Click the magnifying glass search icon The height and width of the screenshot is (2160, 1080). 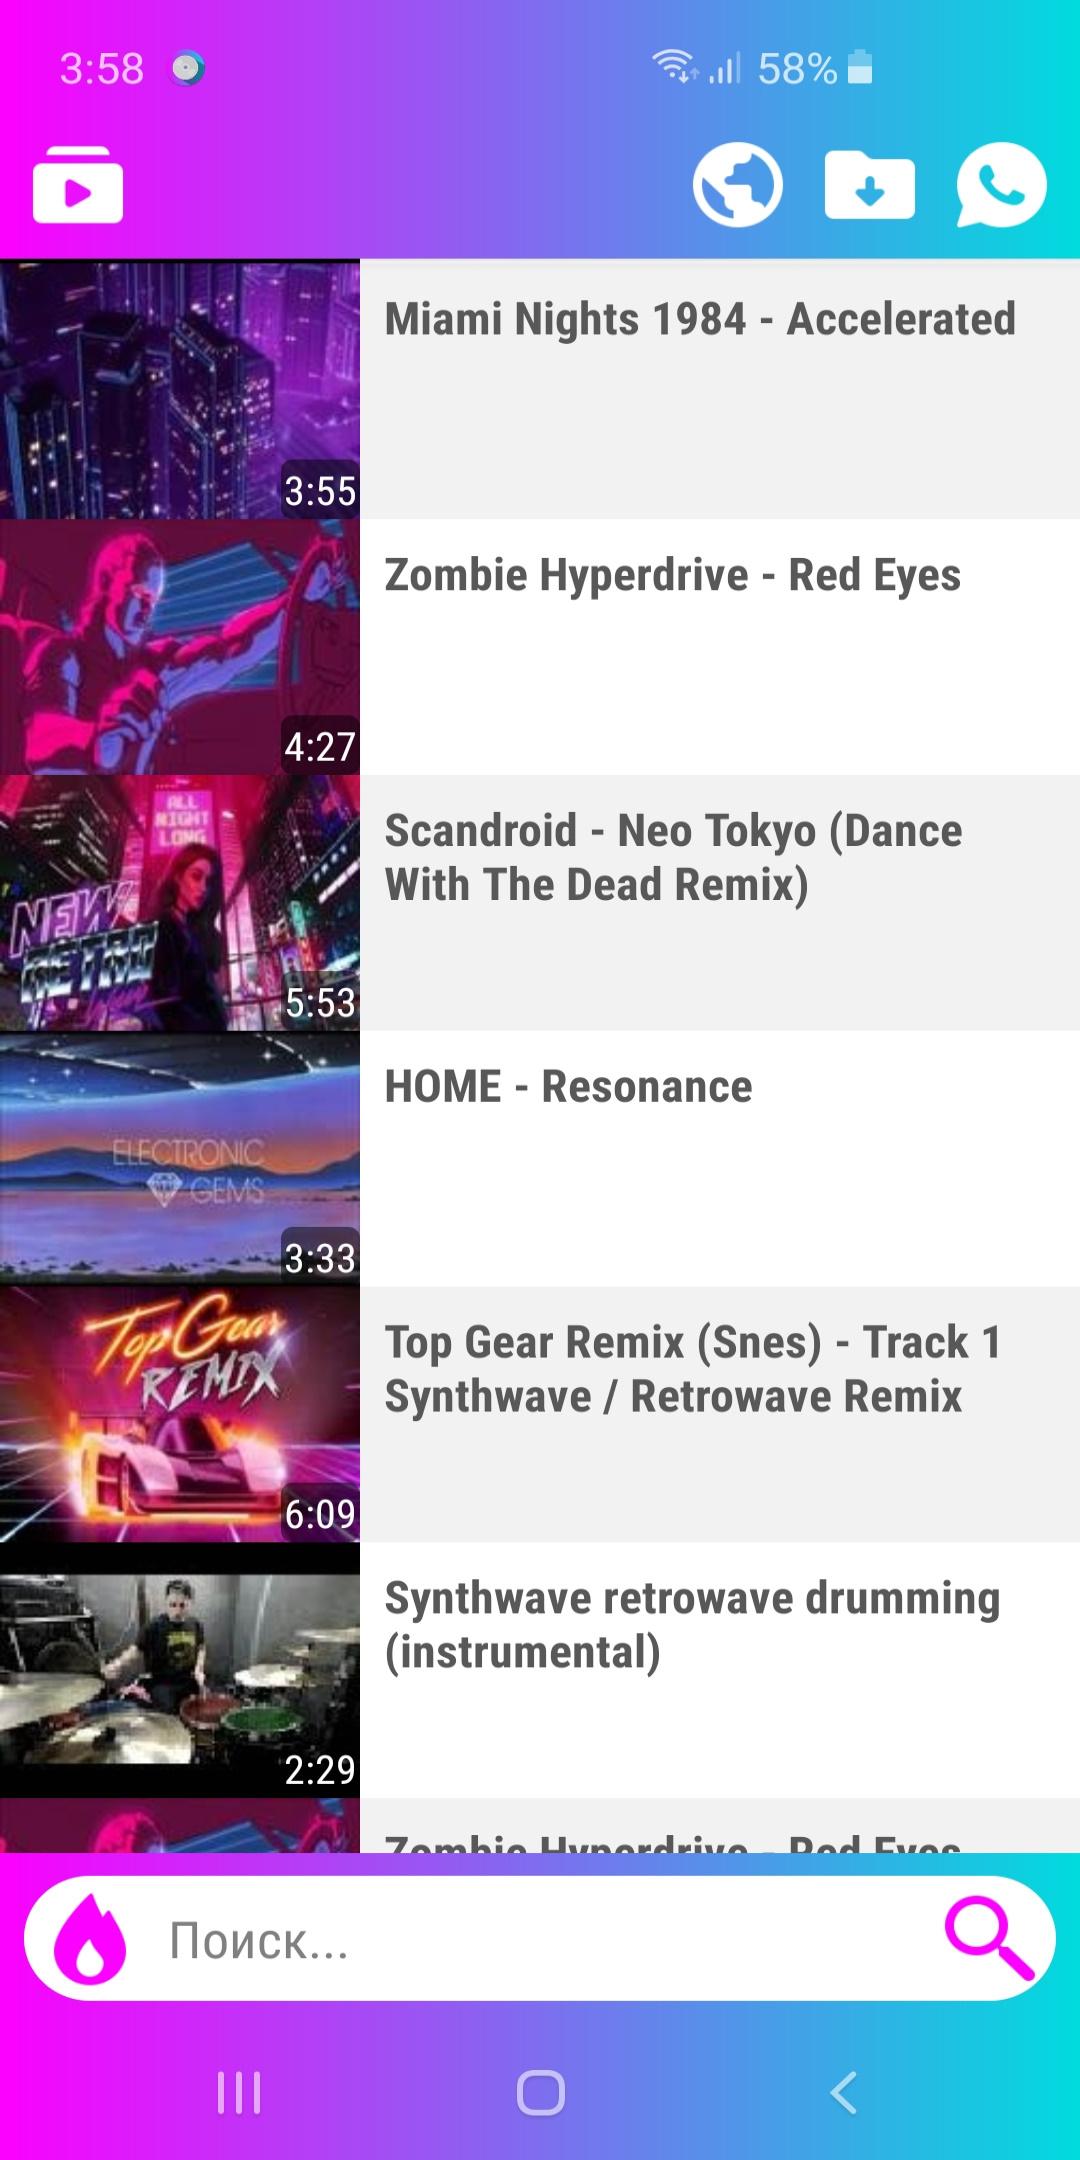(988, 1939)
